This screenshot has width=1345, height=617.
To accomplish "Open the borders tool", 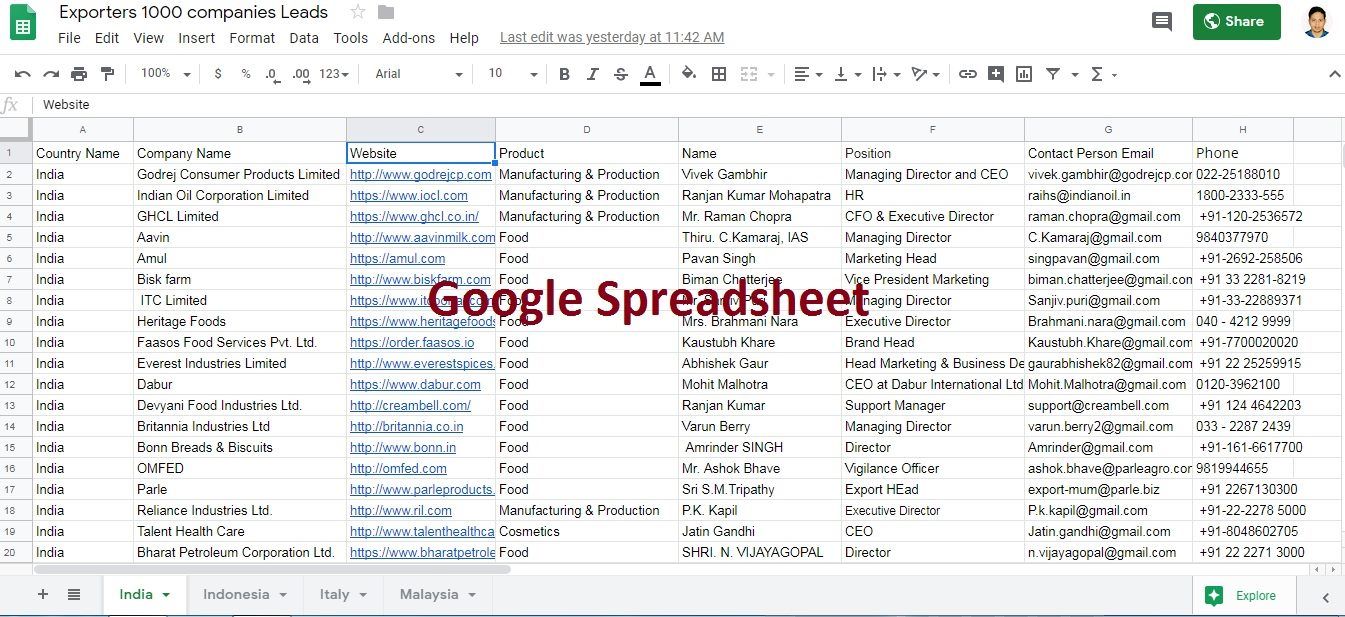I will [x=719, y=74].
